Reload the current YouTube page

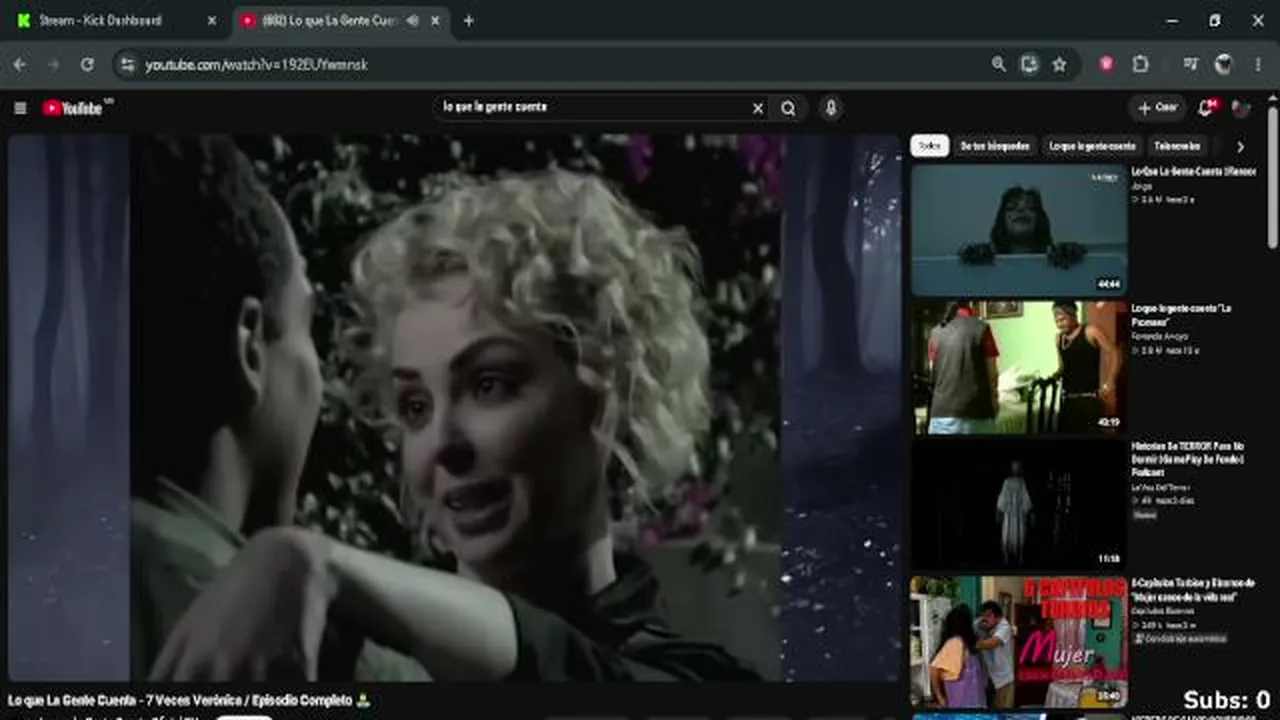tap(87, 64)
